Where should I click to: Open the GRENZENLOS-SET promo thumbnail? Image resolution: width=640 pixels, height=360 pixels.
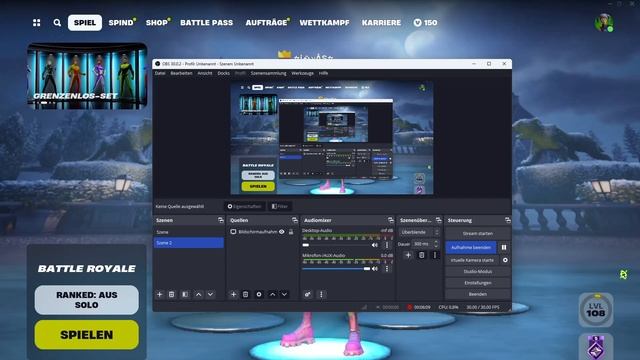coord(87,76)
